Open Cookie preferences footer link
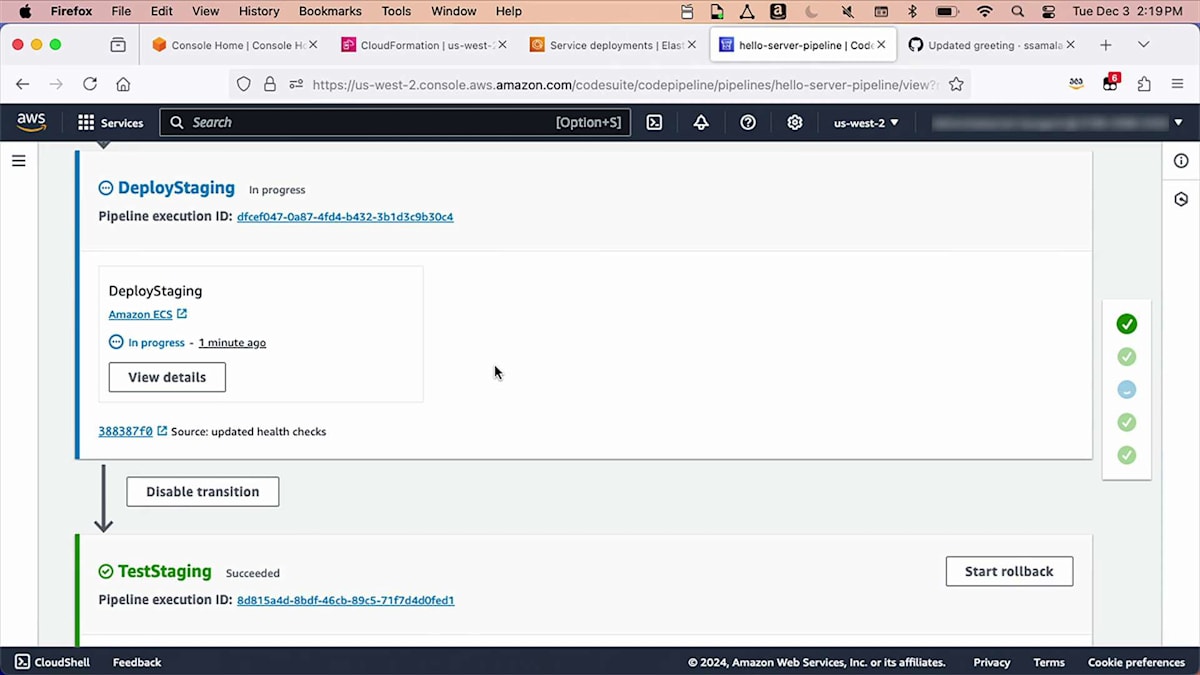Screen dimensions: 1200x675 tap(1136, 662)
